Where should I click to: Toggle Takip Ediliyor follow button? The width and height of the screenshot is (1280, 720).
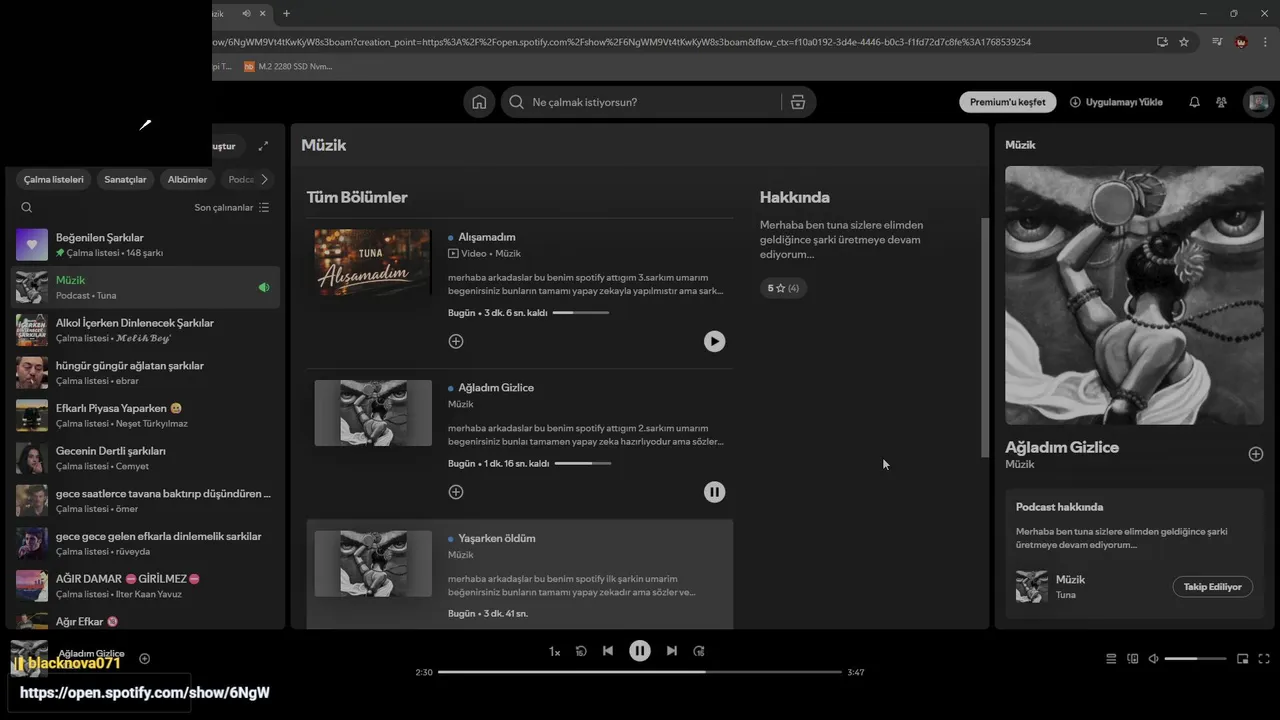click(1212, 587)
